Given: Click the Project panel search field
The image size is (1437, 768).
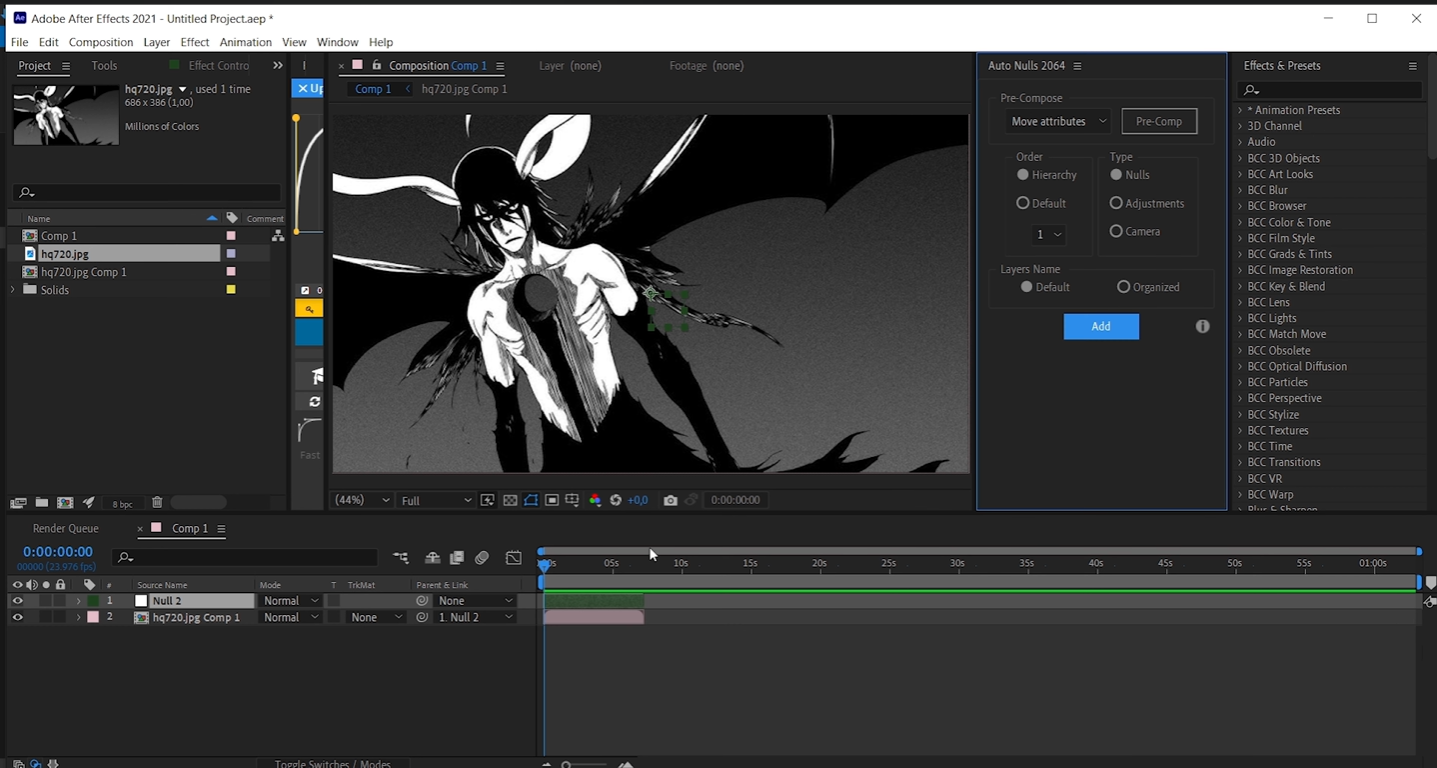Looking at the screenshot, I should (x=147, y=192).
